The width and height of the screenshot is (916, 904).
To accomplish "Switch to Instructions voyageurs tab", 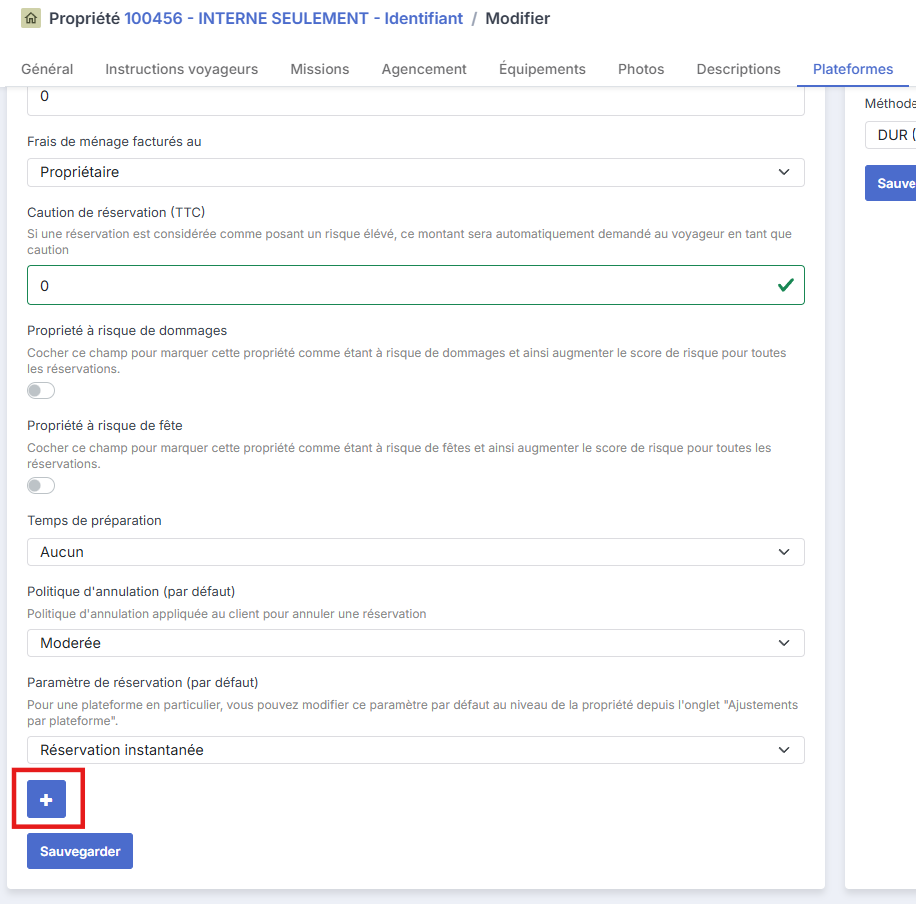I will coord(182,69).
